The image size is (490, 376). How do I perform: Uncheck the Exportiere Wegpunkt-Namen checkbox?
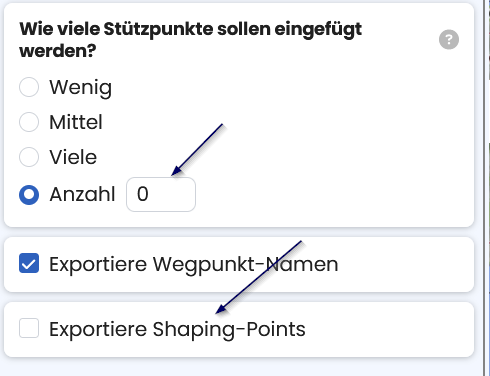[29, 263]
